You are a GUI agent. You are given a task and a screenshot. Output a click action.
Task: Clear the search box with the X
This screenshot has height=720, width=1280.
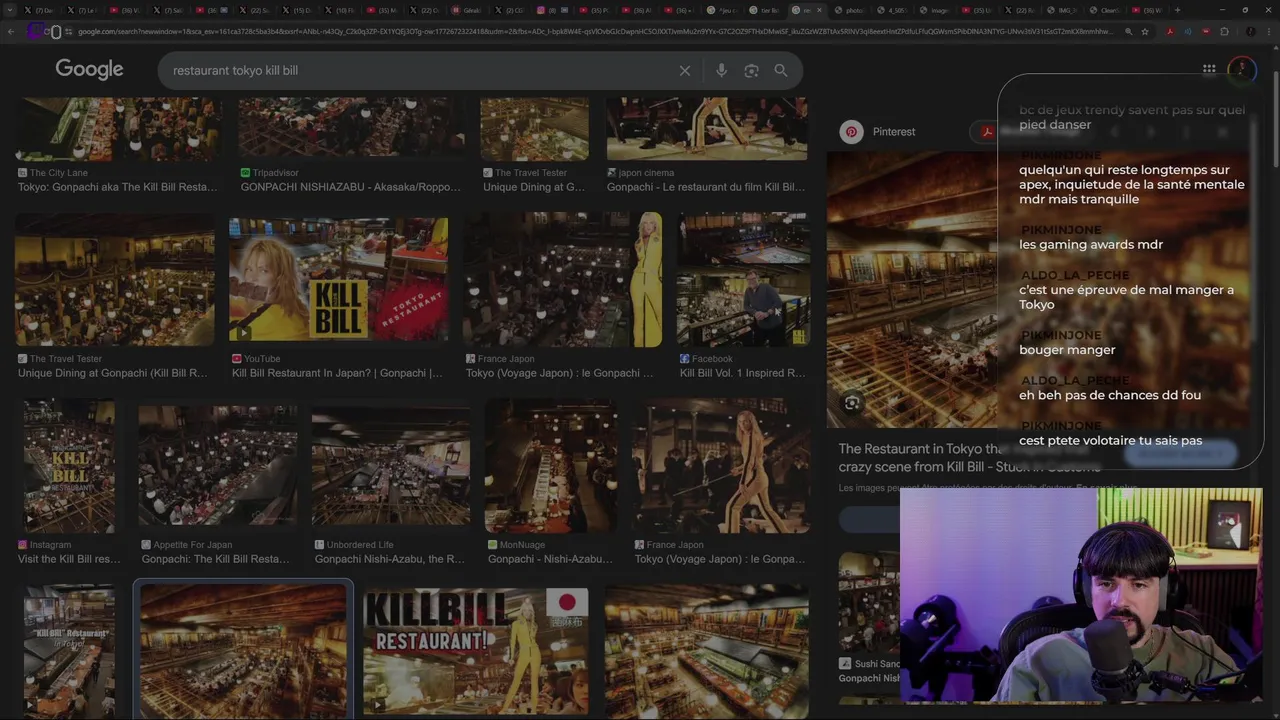pyautogui.click(x=685, y=71)
